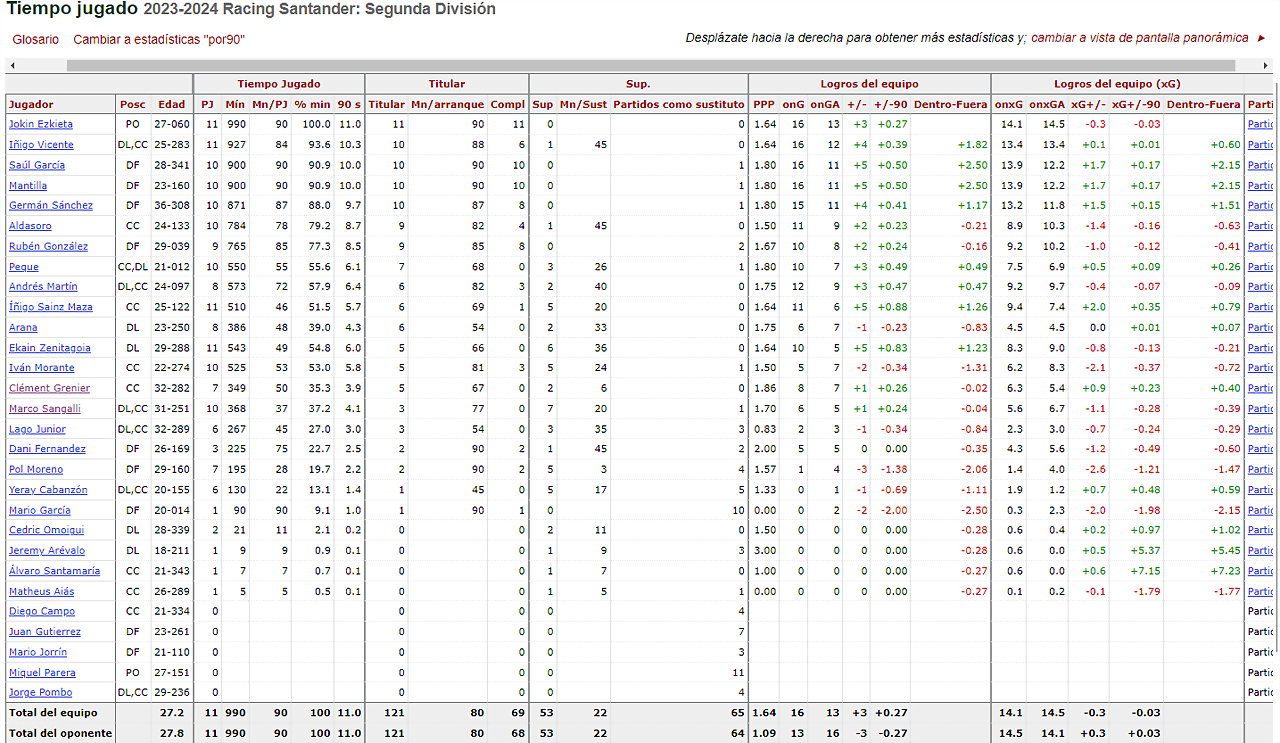Sort table by Posc column header
This screenshot has width=1280, height=743.
pyautogui.click(x=132, y=104)
